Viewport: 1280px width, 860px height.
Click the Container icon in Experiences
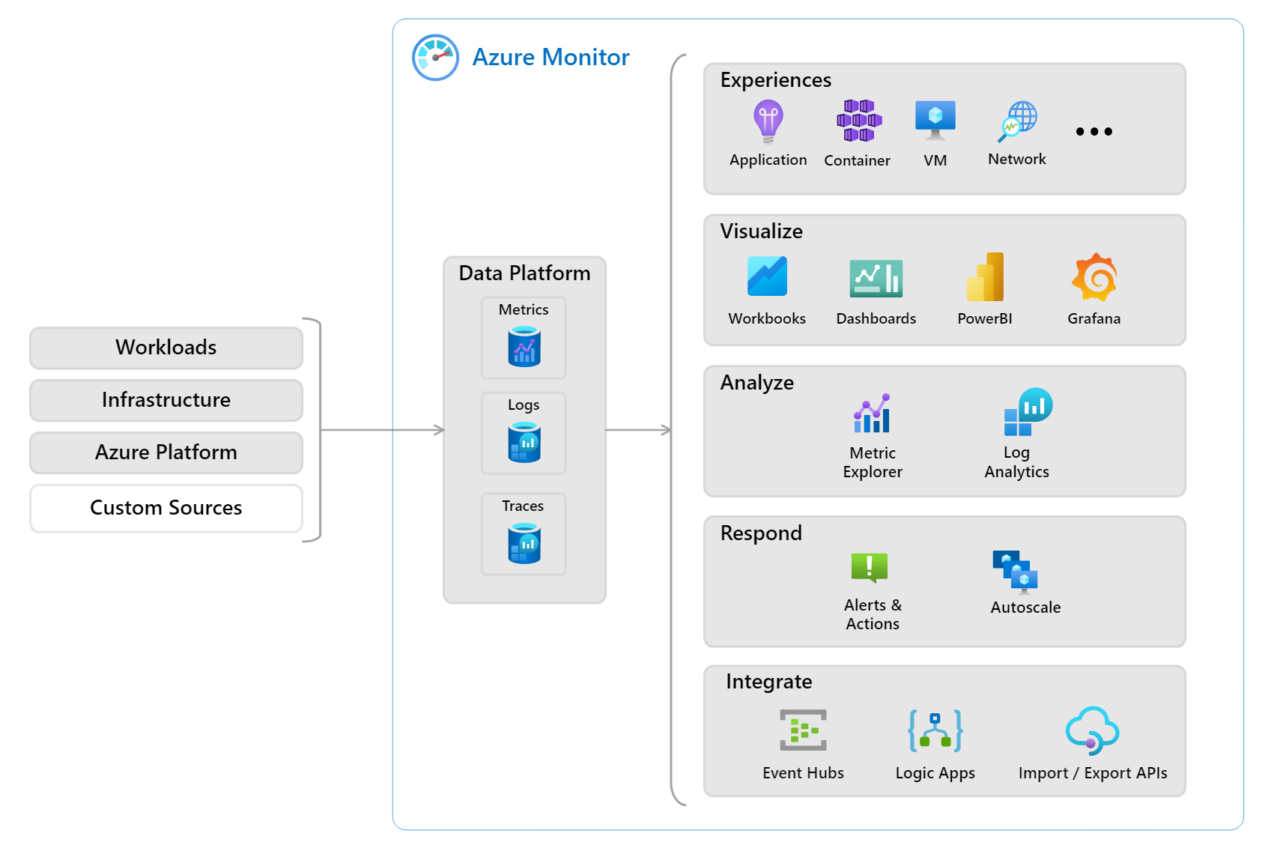(856, 118)
